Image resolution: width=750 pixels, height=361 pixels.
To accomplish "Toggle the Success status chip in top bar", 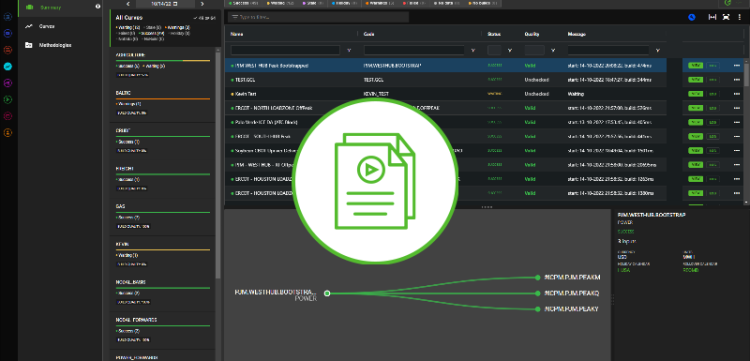I will pyautogui.click(x=243, y=3).
